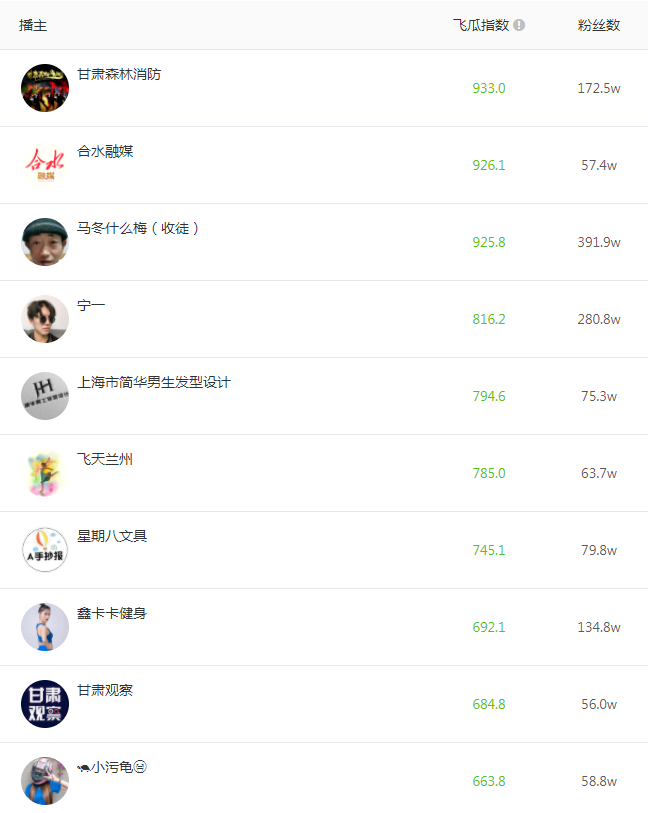
Task: Click the 飞瓜指数 info help icon
Action: (x=519, y=26)
